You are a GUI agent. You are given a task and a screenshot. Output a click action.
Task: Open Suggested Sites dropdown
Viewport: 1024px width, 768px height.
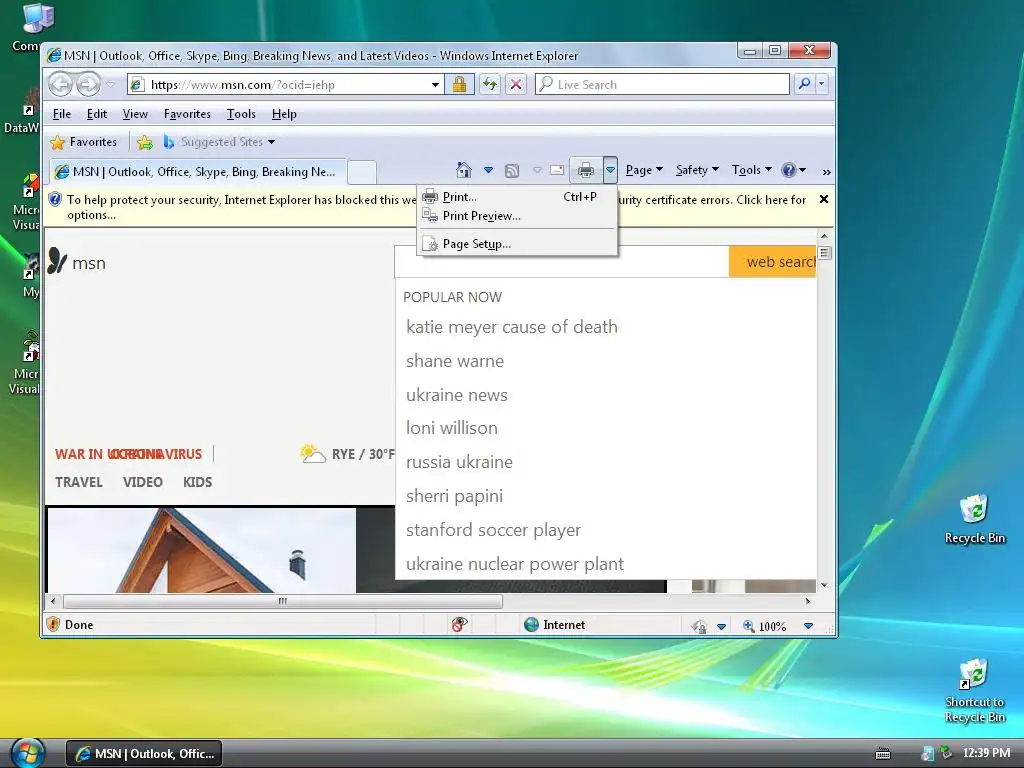click(x=219, y=142)
